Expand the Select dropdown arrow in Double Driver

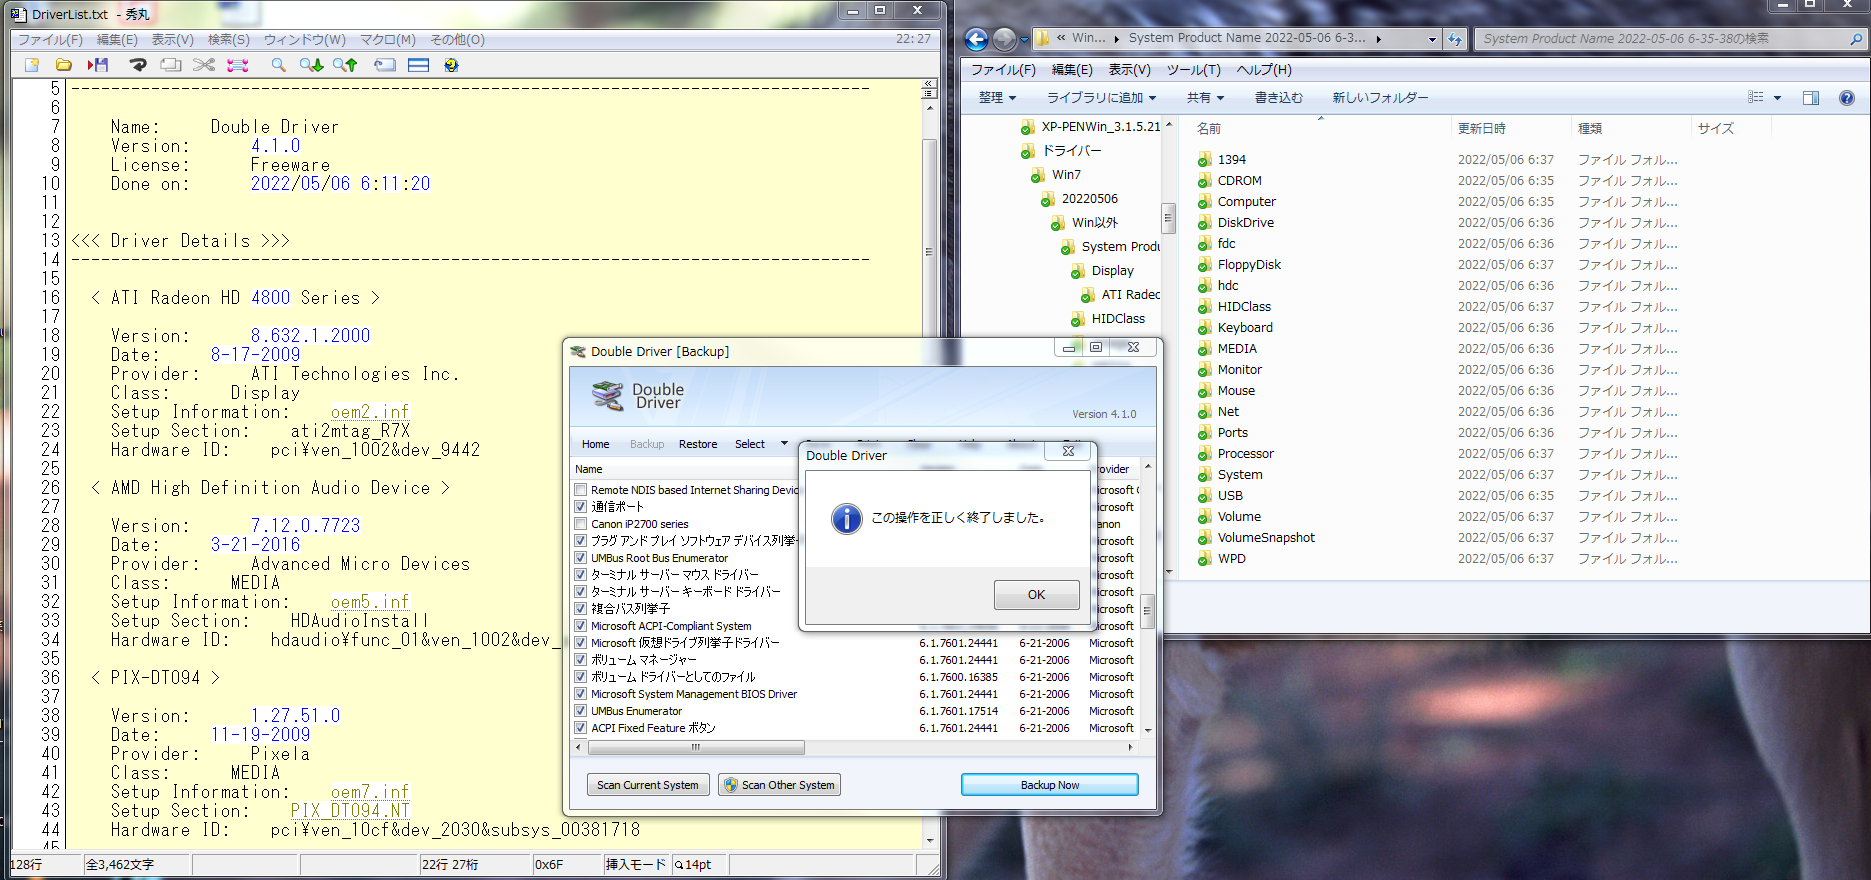pos(784,444)
